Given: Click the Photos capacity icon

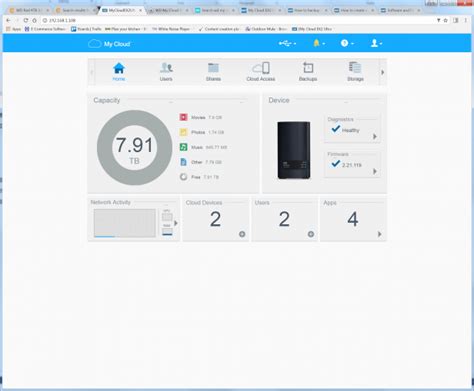Looking at the screenshot, I should click(x=183, y=132).
